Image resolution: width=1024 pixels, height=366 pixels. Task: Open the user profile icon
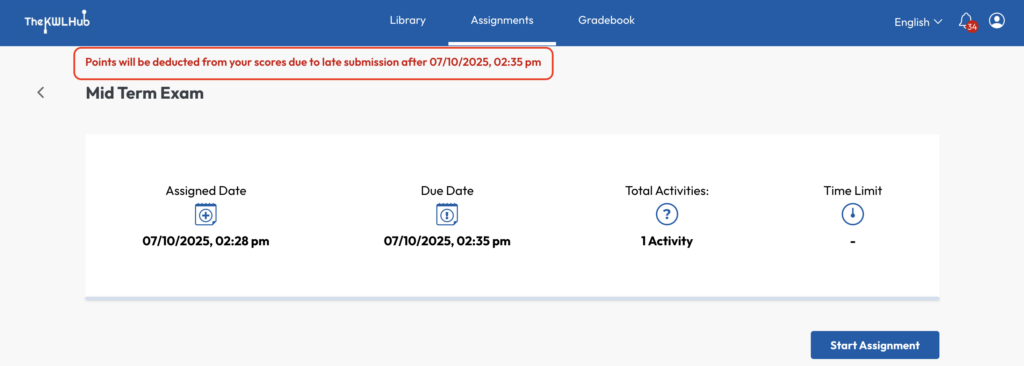[x=997, y=21]
